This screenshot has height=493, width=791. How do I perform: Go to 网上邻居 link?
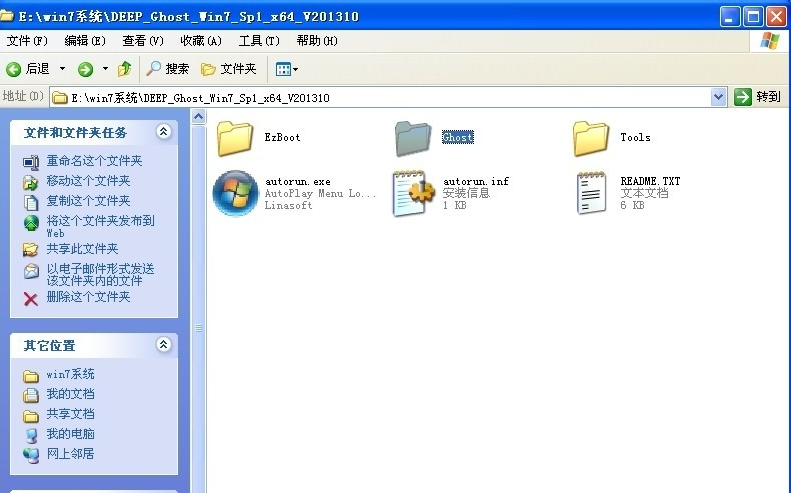click(x=70, y=454)
